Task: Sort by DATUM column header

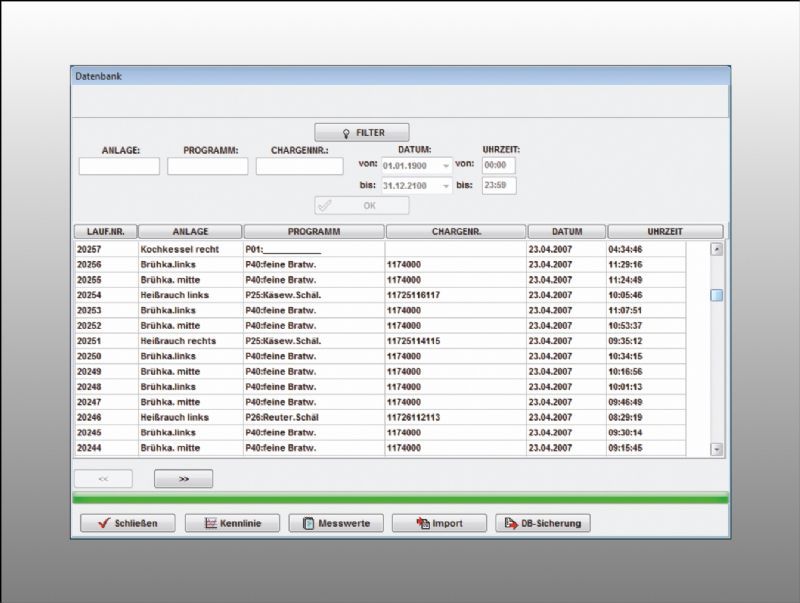Action: [567, 232]
